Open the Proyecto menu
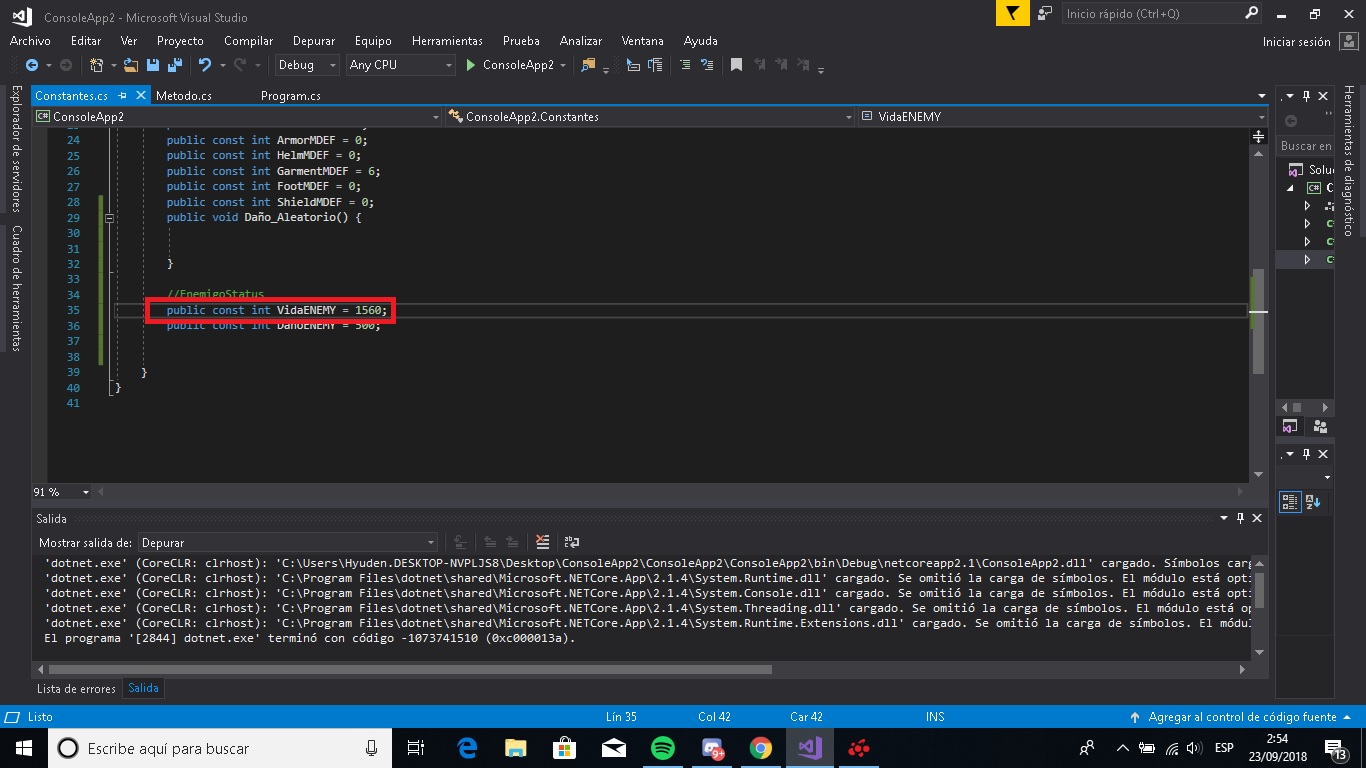 coord(180,41)
